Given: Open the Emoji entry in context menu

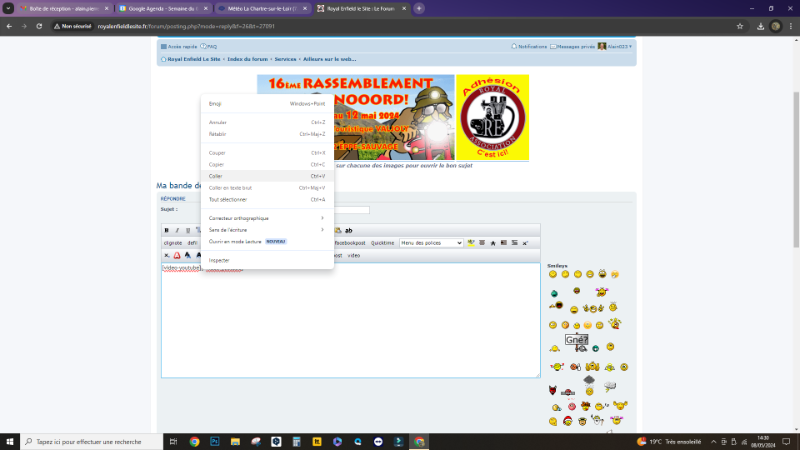Looking at the screenshot, I should (267, 104).
